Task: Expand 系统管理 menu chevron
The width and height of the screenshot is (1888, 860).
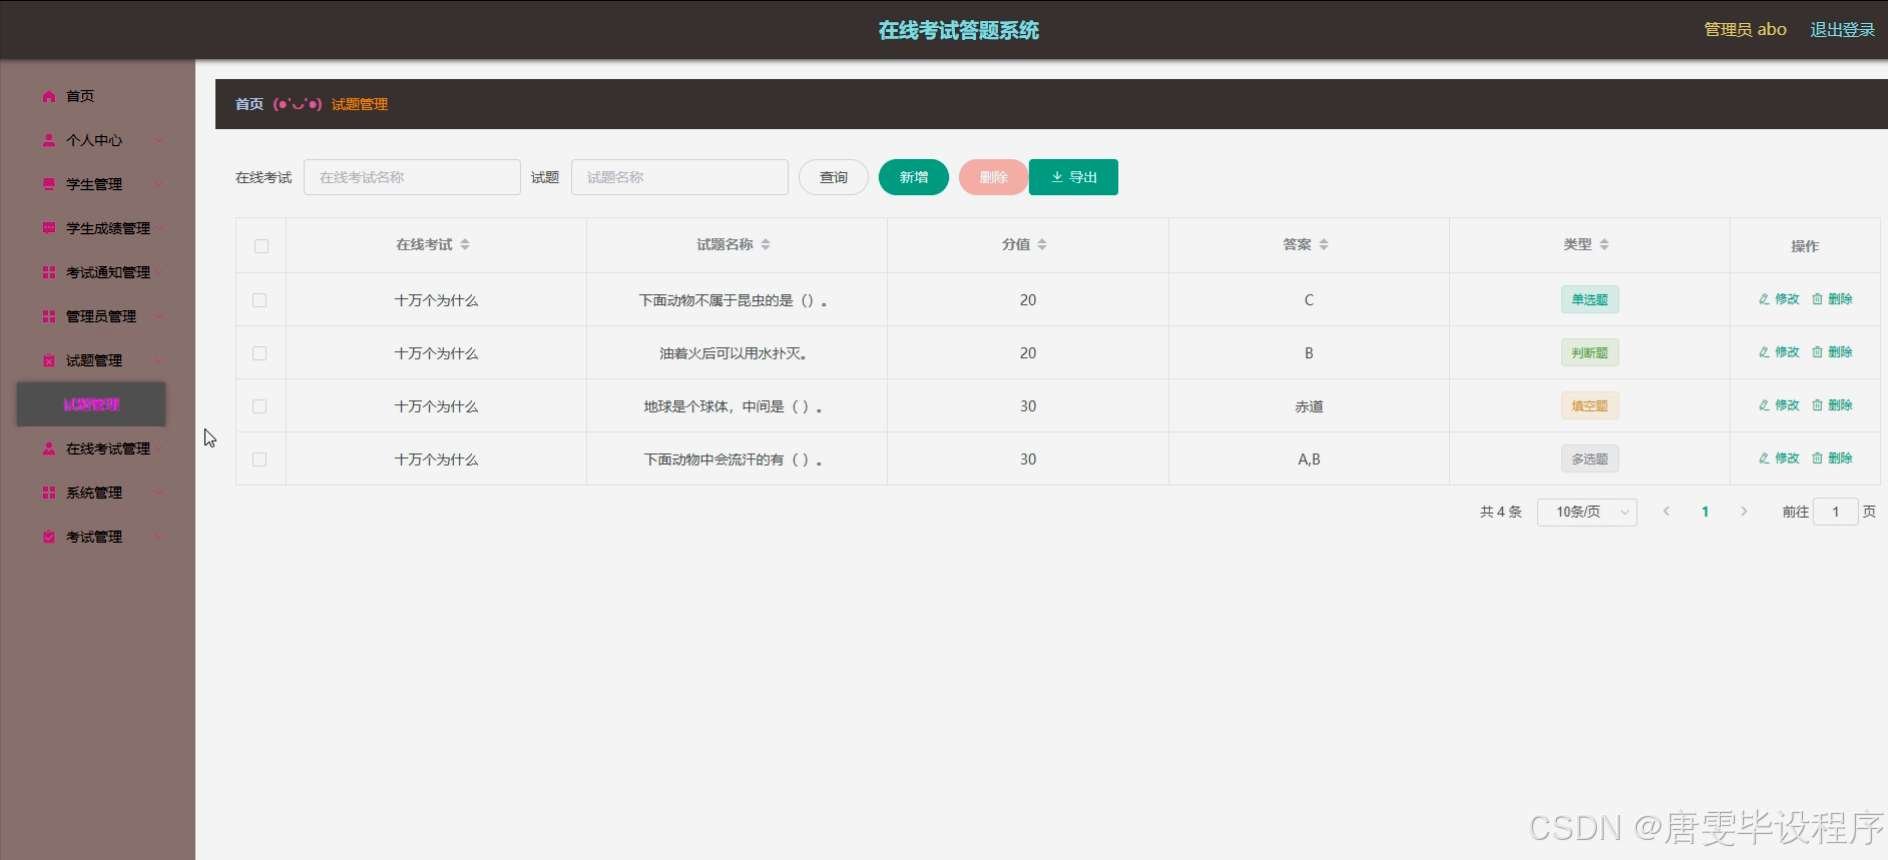Action: click(159, 493)
